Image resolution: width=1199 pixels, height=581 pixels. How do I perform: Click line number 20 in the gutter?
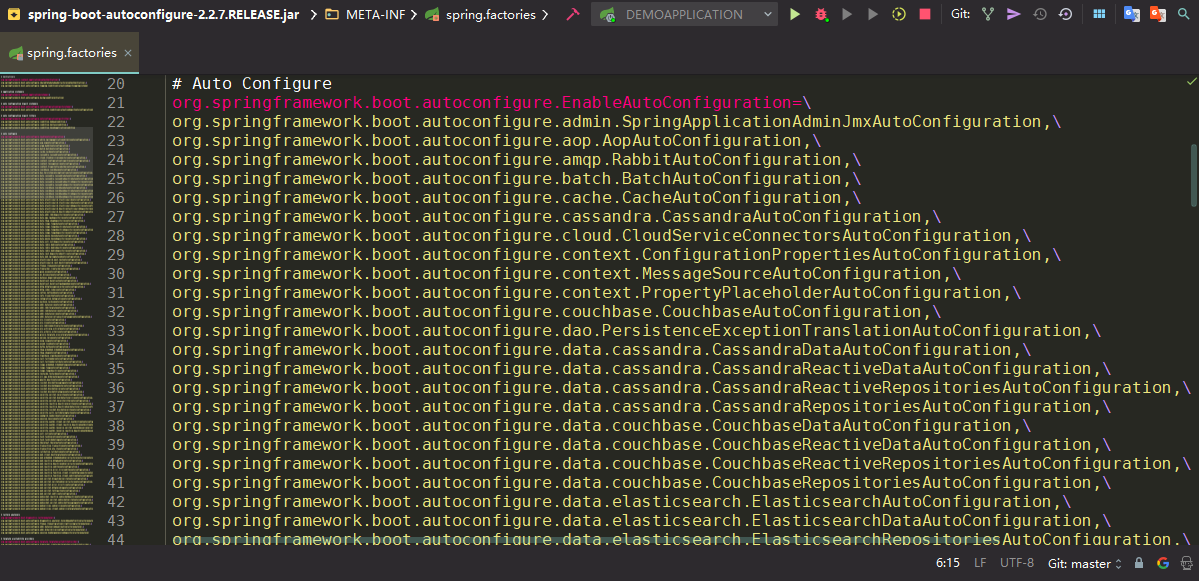[x=115, y=83]
